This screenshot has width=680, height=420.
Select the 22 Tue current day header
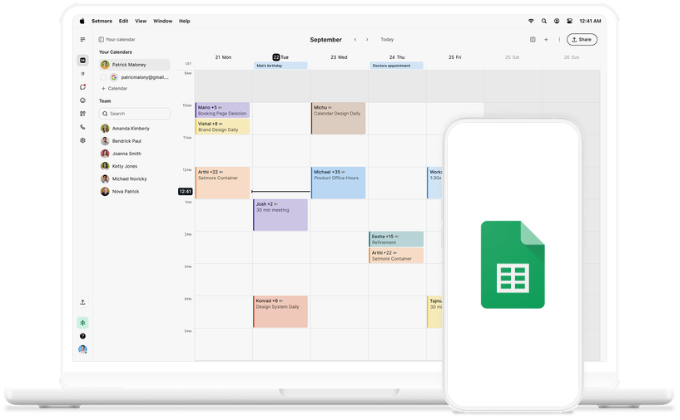pyautogui.click(x=281, y=57)
